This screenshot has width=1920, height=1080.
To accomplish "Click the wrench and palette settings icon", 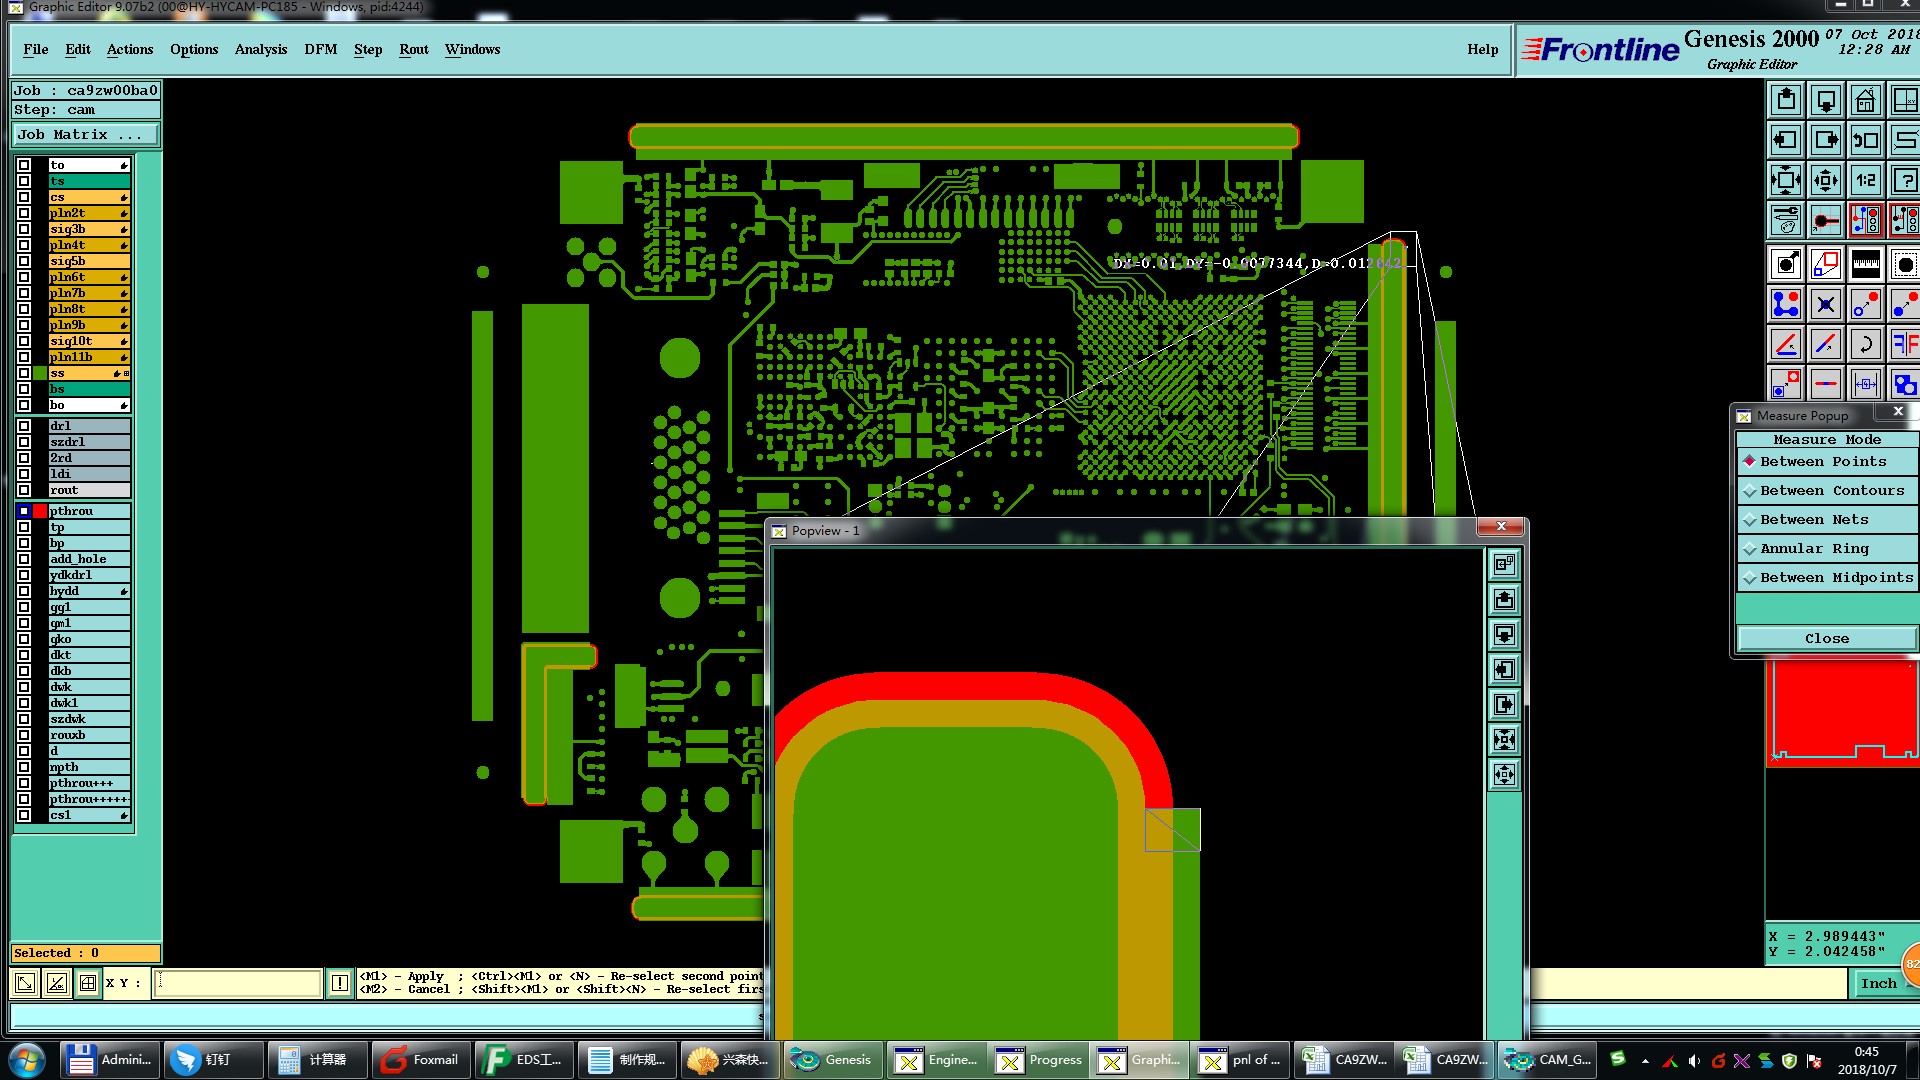I will point(1786,220).
